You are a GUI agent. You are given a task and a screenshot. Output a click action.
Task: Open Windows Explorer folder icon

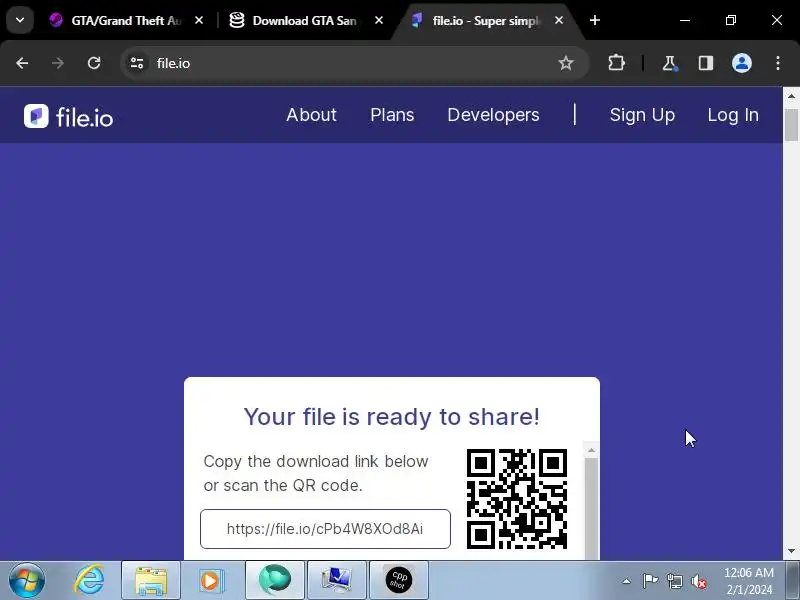tap(151, 580)
